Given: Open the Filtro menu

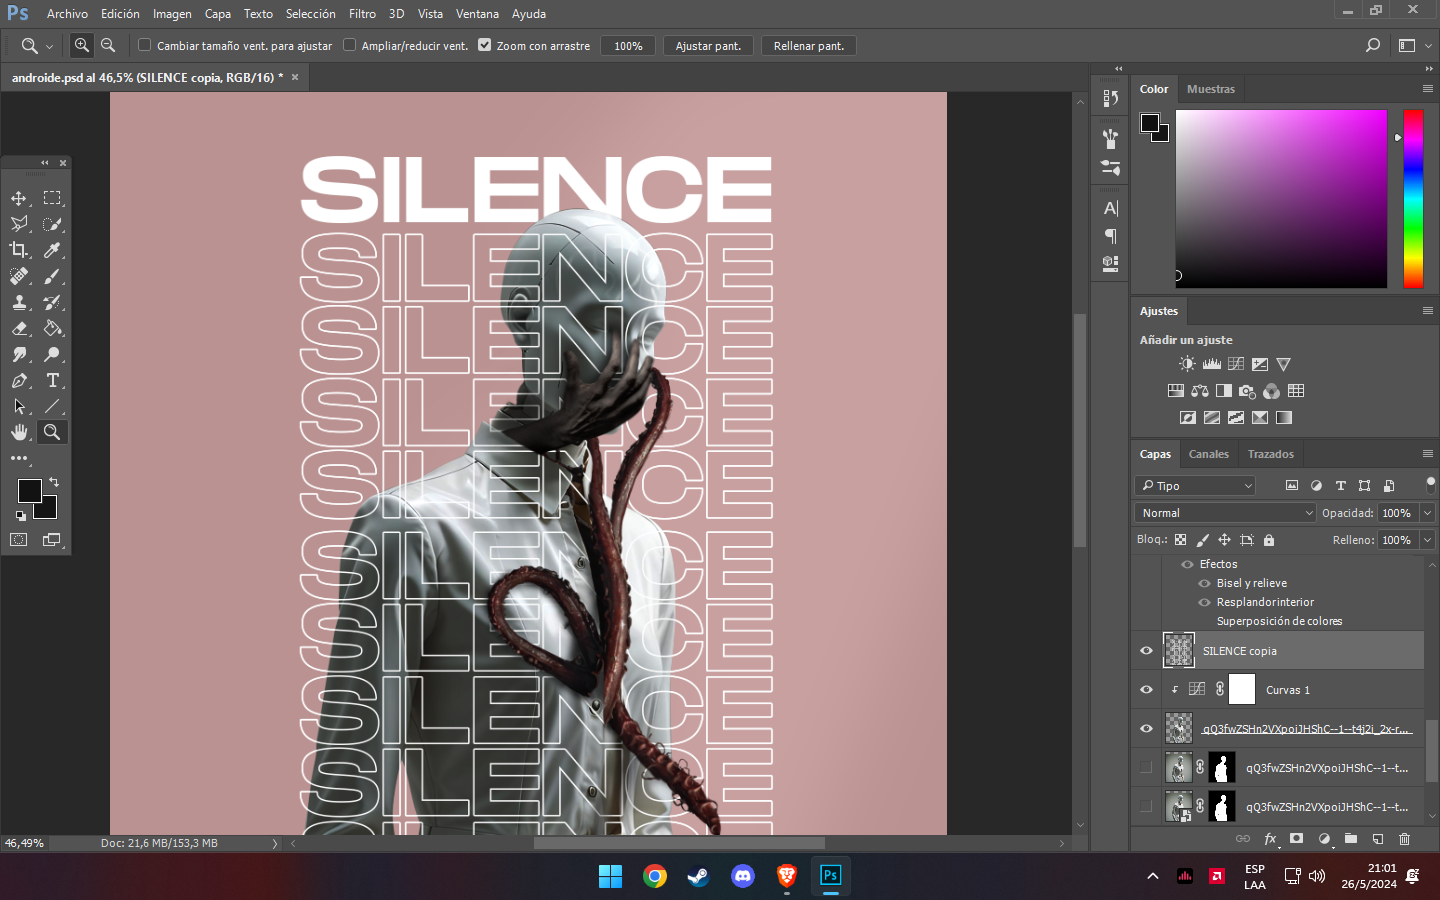Looking at the screenshot, I should (362, 14).
